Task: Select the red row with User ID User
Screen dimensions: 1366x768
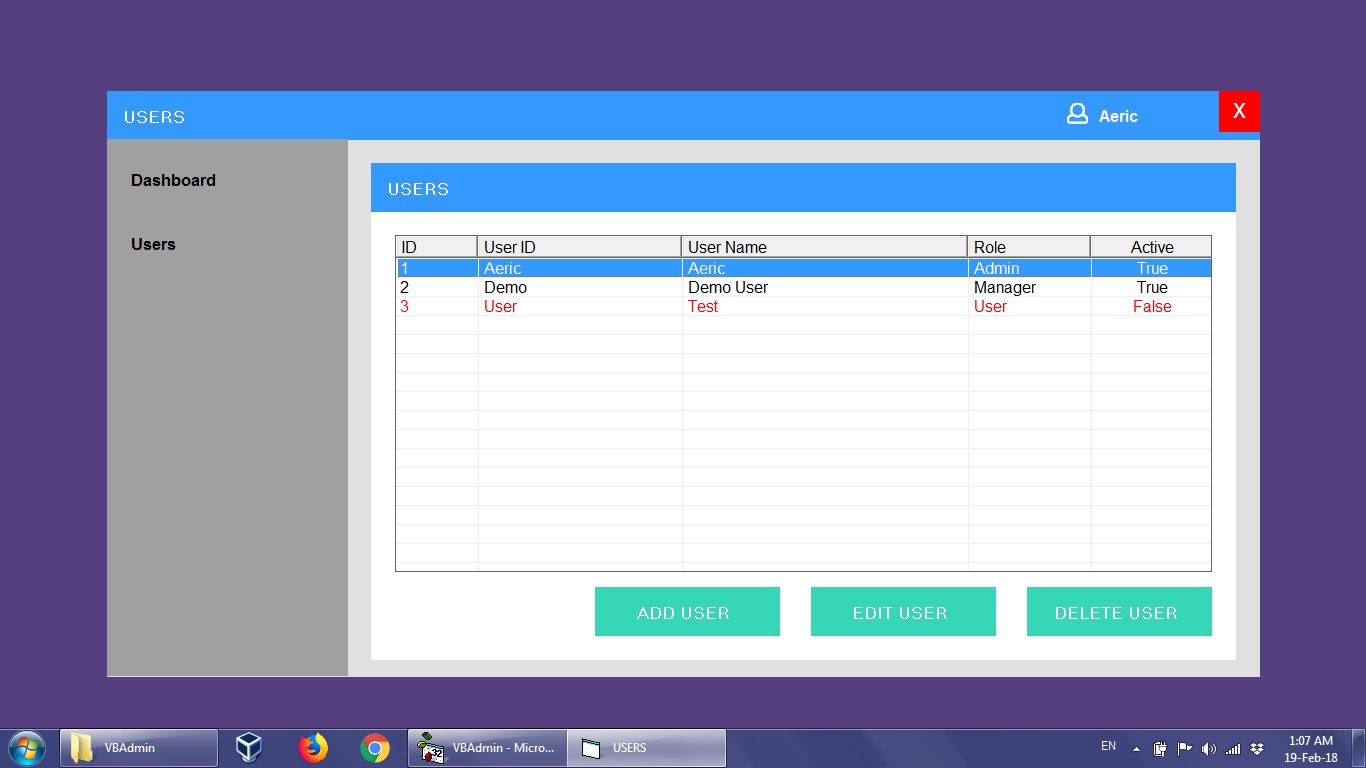Action: pos(804,306)
